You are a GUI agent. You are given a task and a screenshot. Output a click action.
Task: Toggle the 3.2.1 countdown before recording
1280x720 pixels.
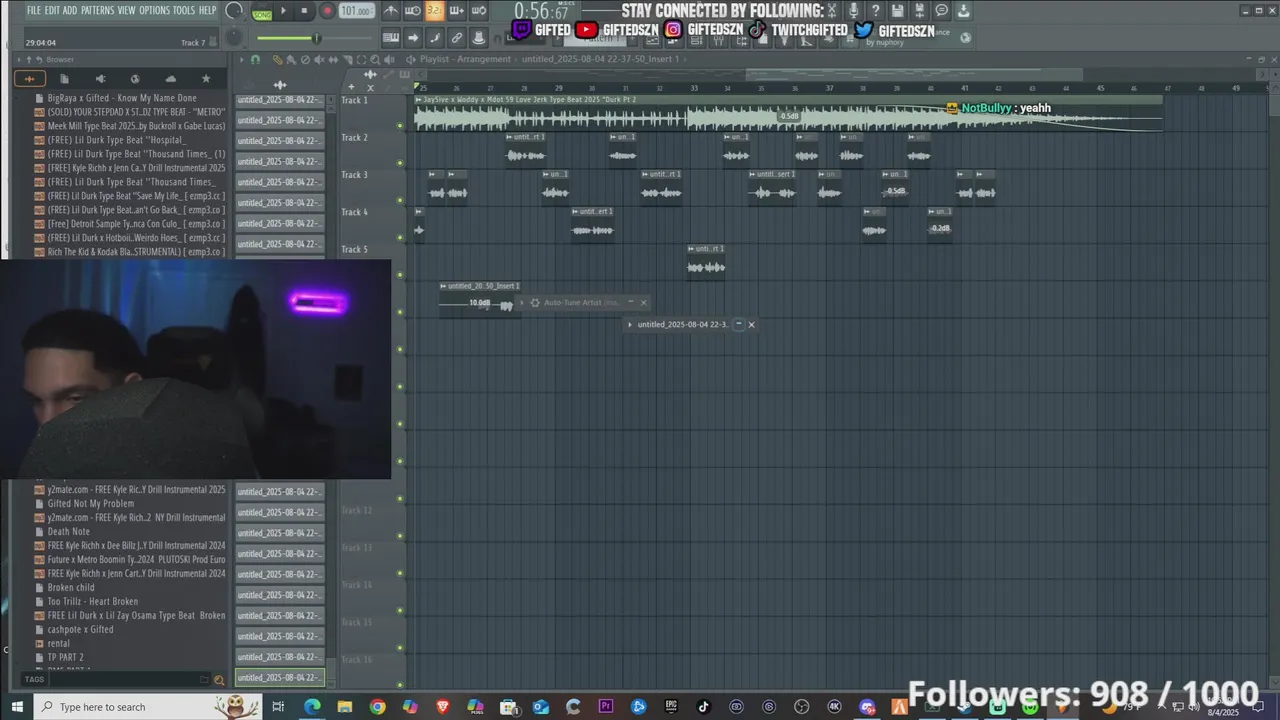coord(434,11)
